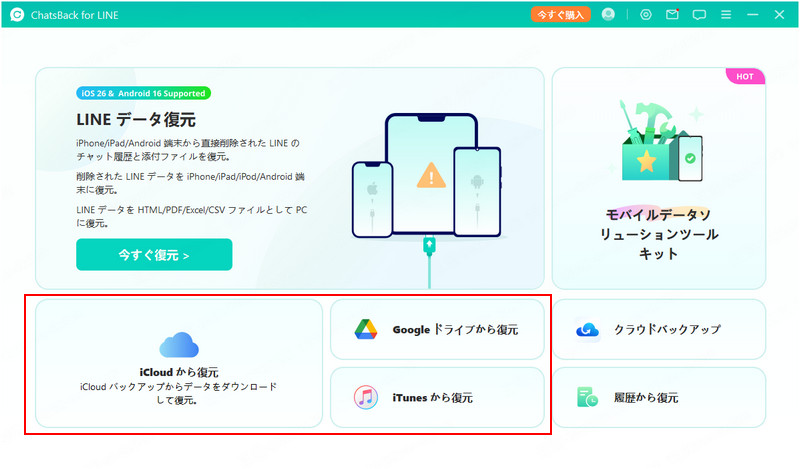Click the ChatsBack for LINE logo
This screenshot has height=469, width=800.
click(x=18, y=14)
